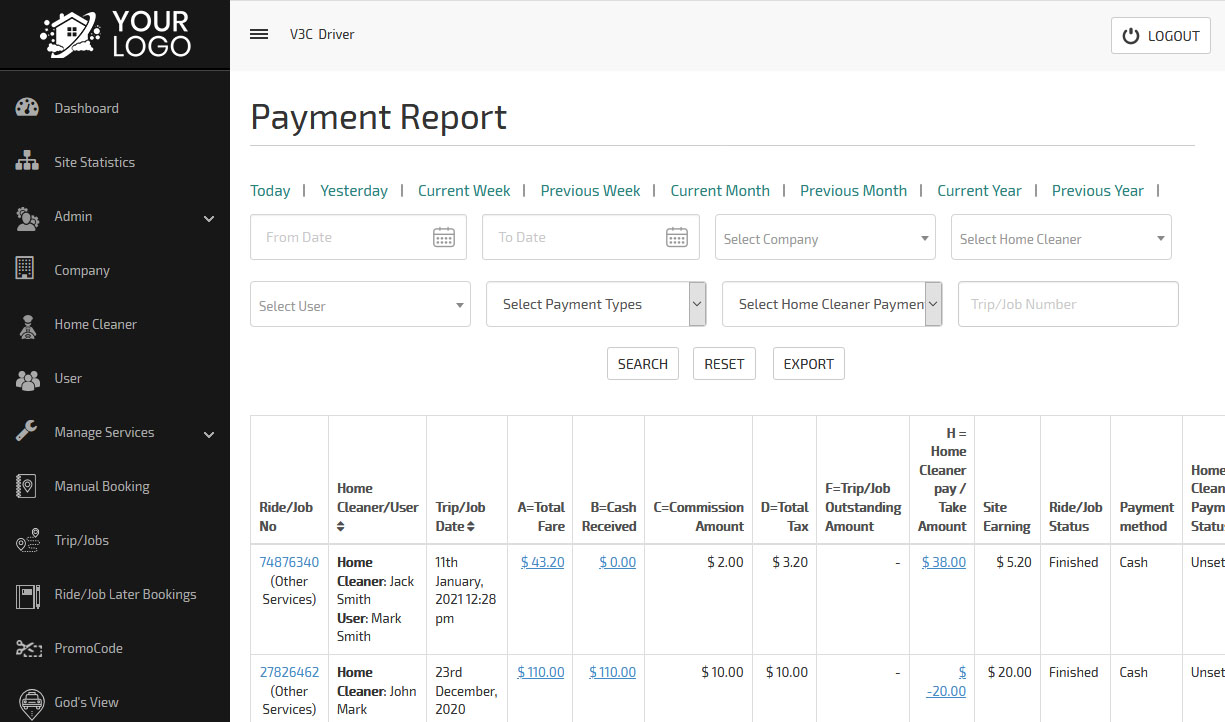The width and height of the screenshot is (1225, 722).
Task: Filter by Current Year link
Action: [x=979, y=191]
